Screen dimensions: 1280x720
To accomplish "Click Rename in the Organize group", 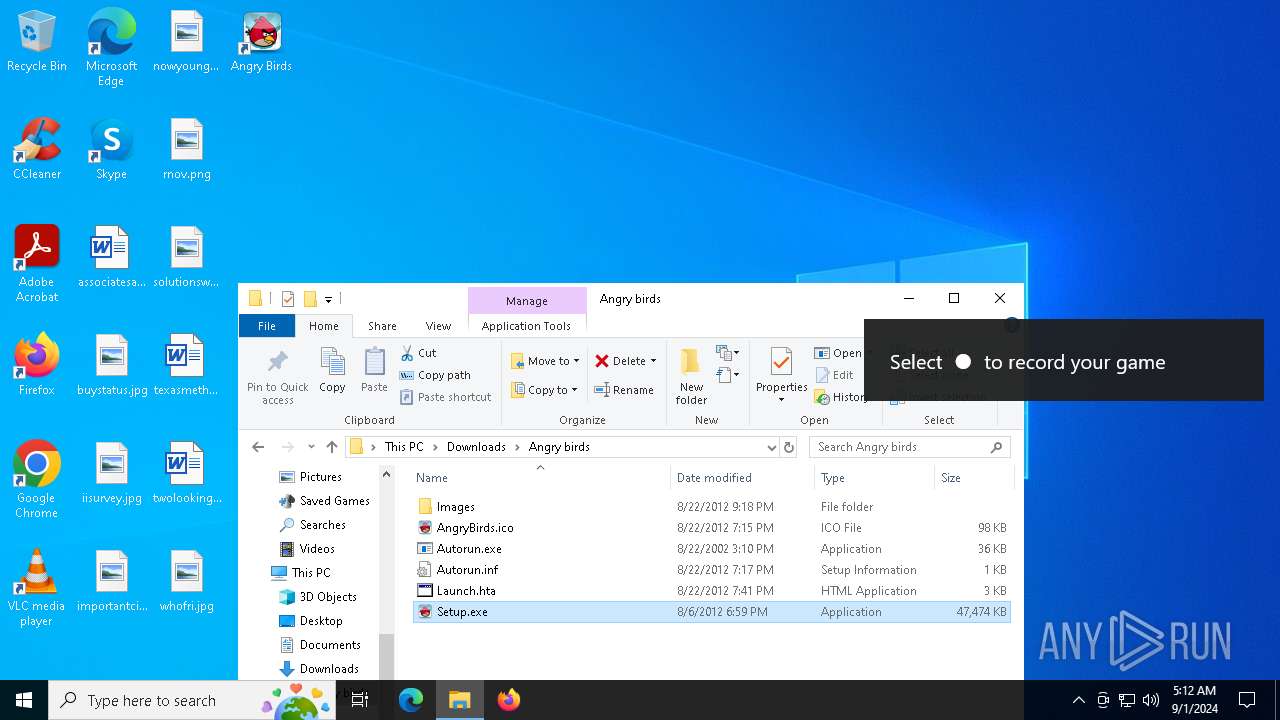I will tap(623, 390).
